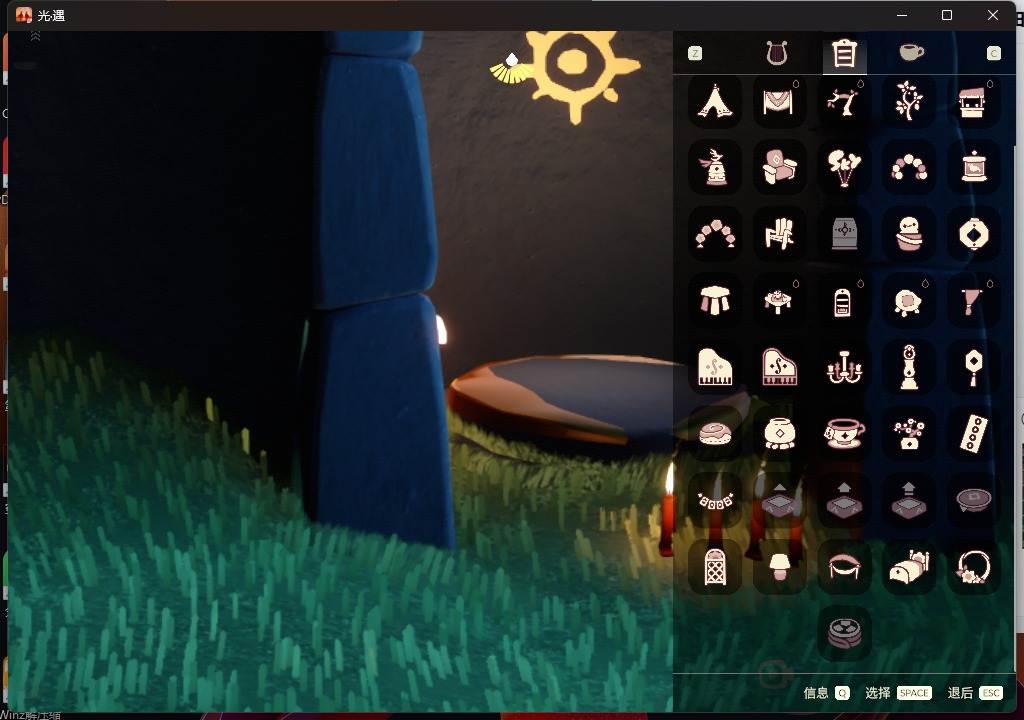
Task: Choose the small tea table prop
Action: point(778,301)
